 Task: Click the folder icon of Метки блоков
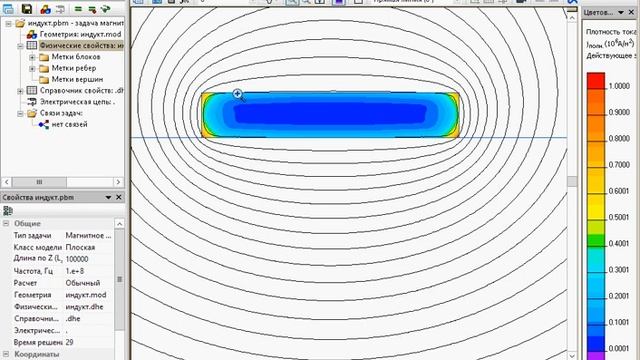point(44,57)
